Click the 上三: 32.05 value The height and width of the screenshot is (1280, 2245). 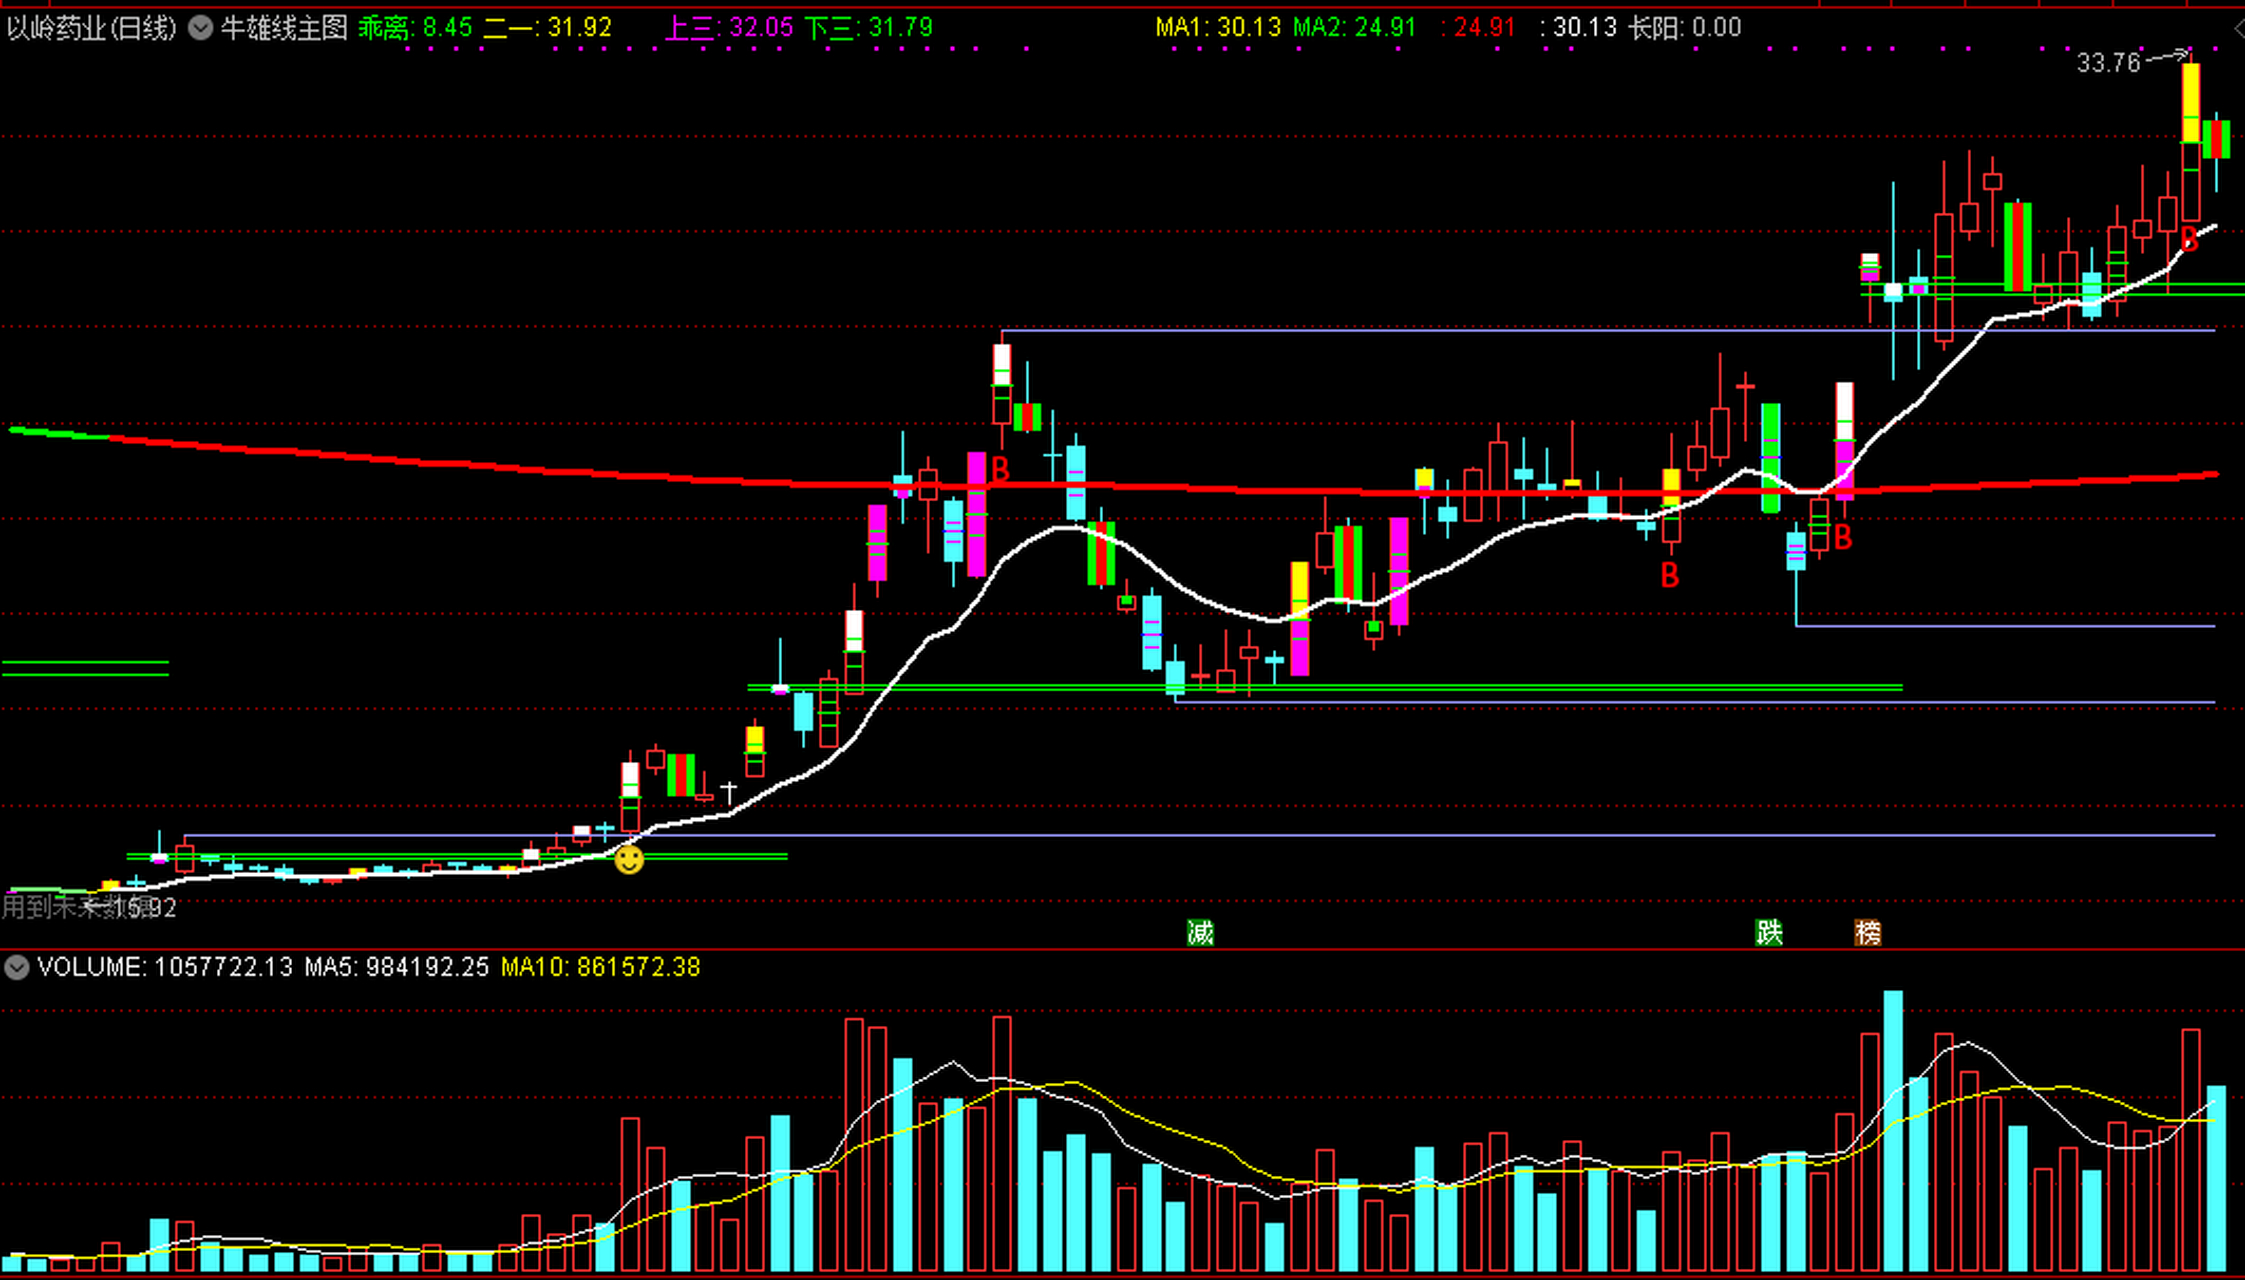729,28
